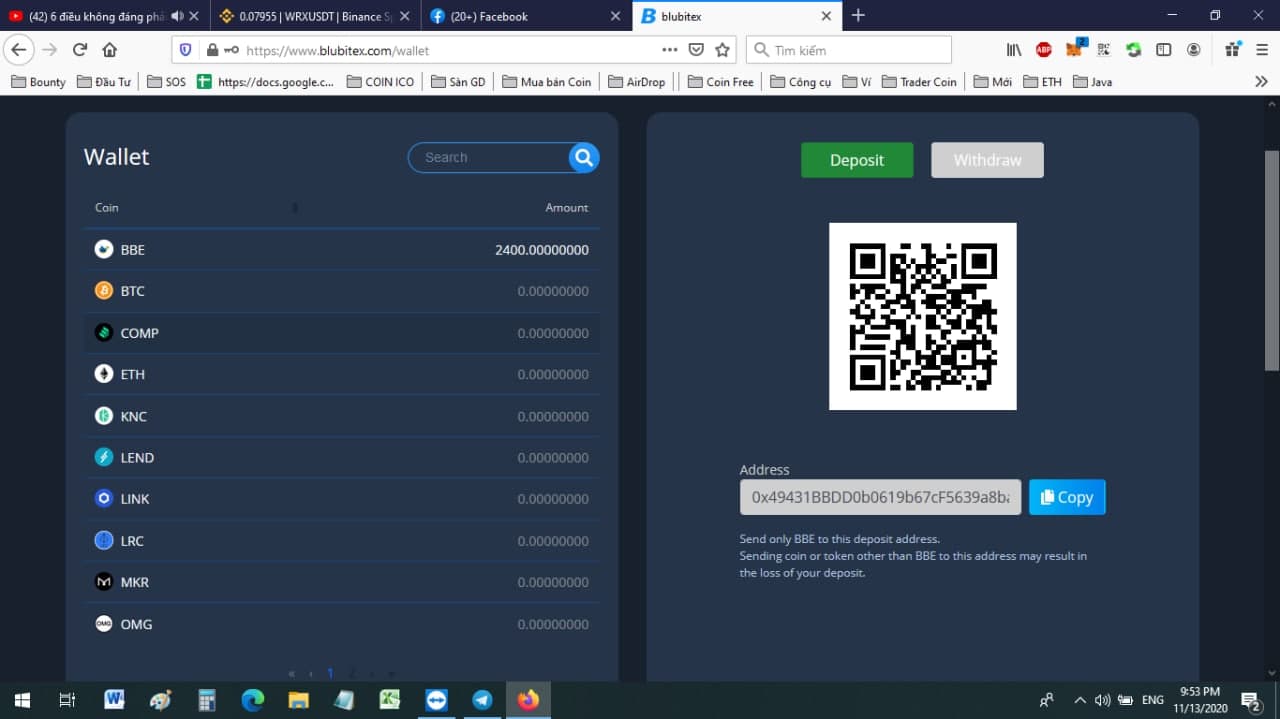The image size is (1280, 719).
Task: Select the BTC coin icon
Action: 104,291
